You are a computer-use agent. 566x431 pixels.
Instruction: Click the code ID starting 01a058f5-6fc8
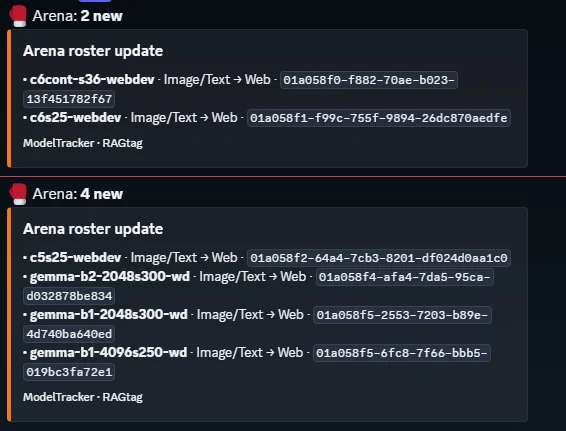click(x=402, y=353)
